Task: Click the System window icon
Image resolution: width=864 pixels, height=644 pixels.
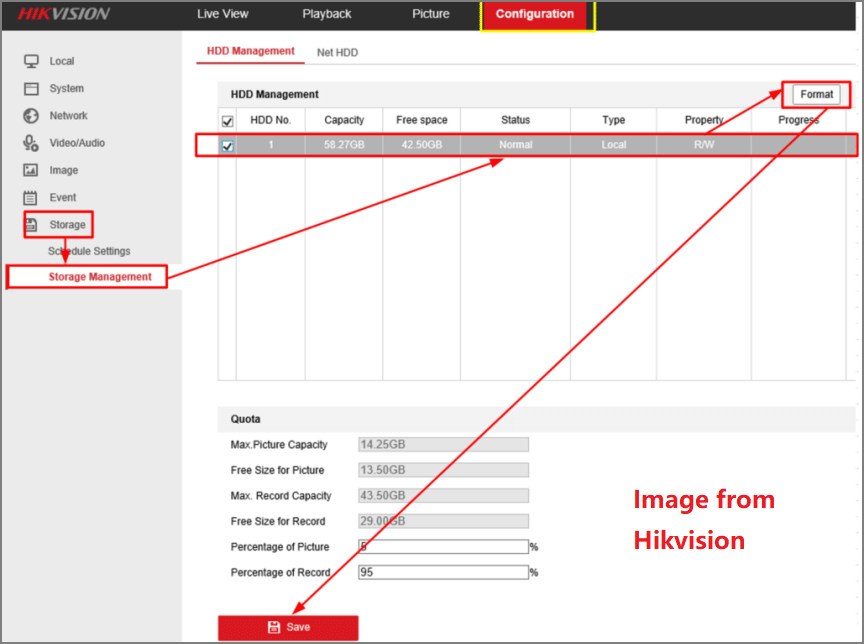Action: coord(31,88)
